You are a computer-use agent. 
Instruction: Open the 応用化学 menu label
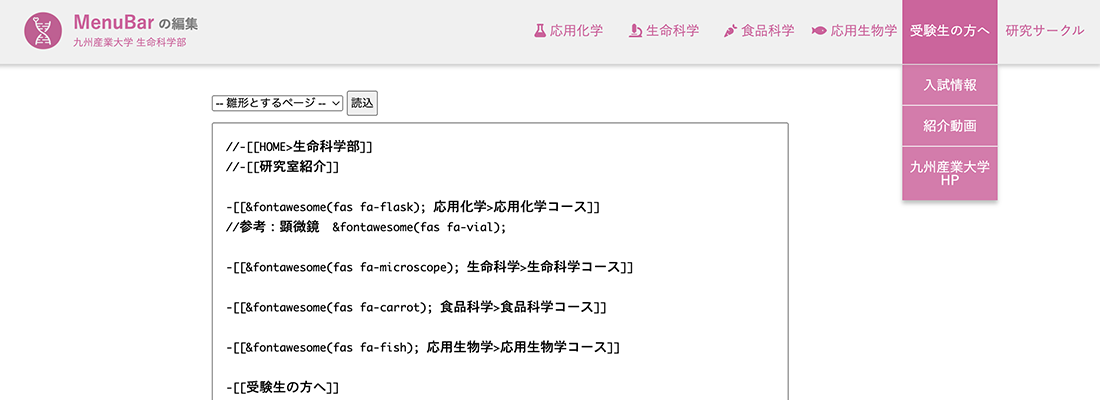[x=577, y=31]
